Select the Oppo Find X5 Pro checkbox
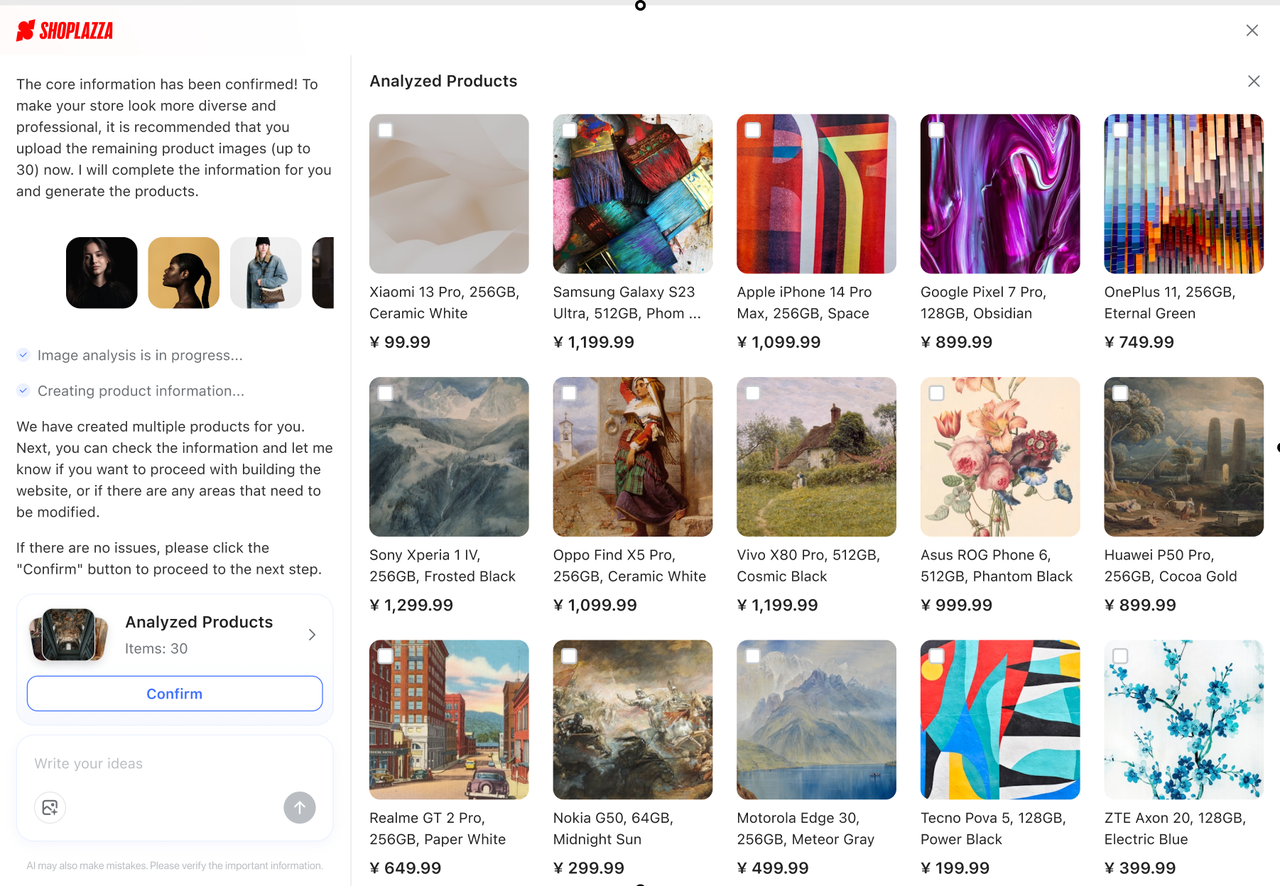 [x=569, y=393]
